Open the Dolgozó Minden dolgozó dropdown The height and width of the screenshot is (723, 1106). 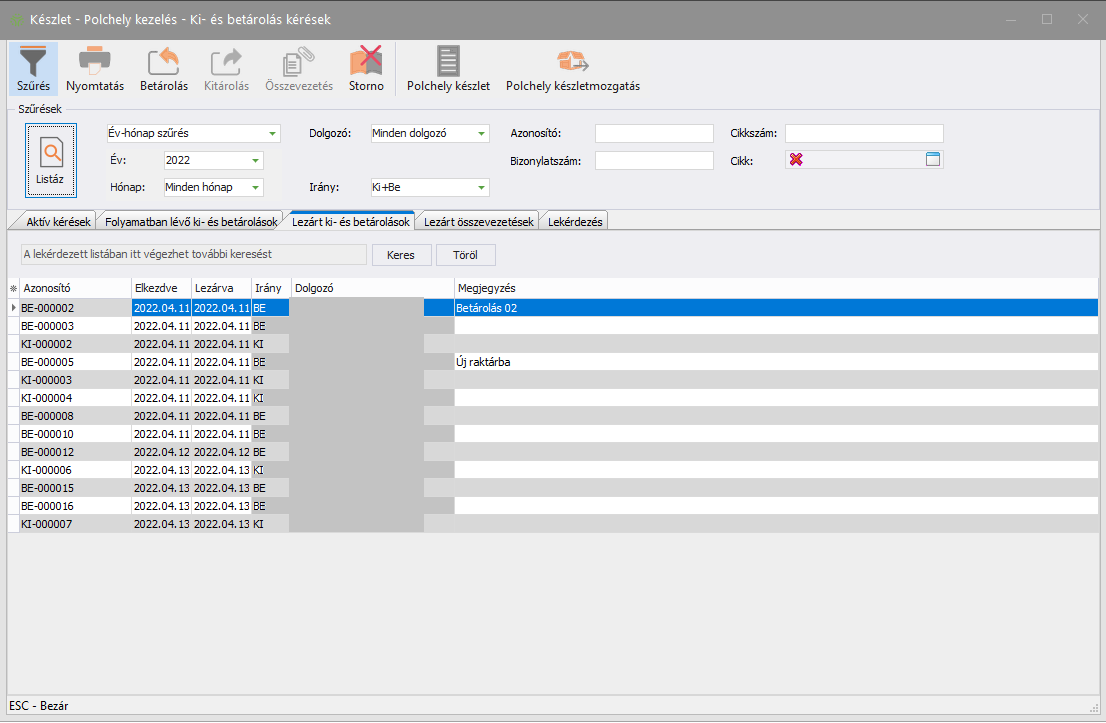tap(481, 134)
